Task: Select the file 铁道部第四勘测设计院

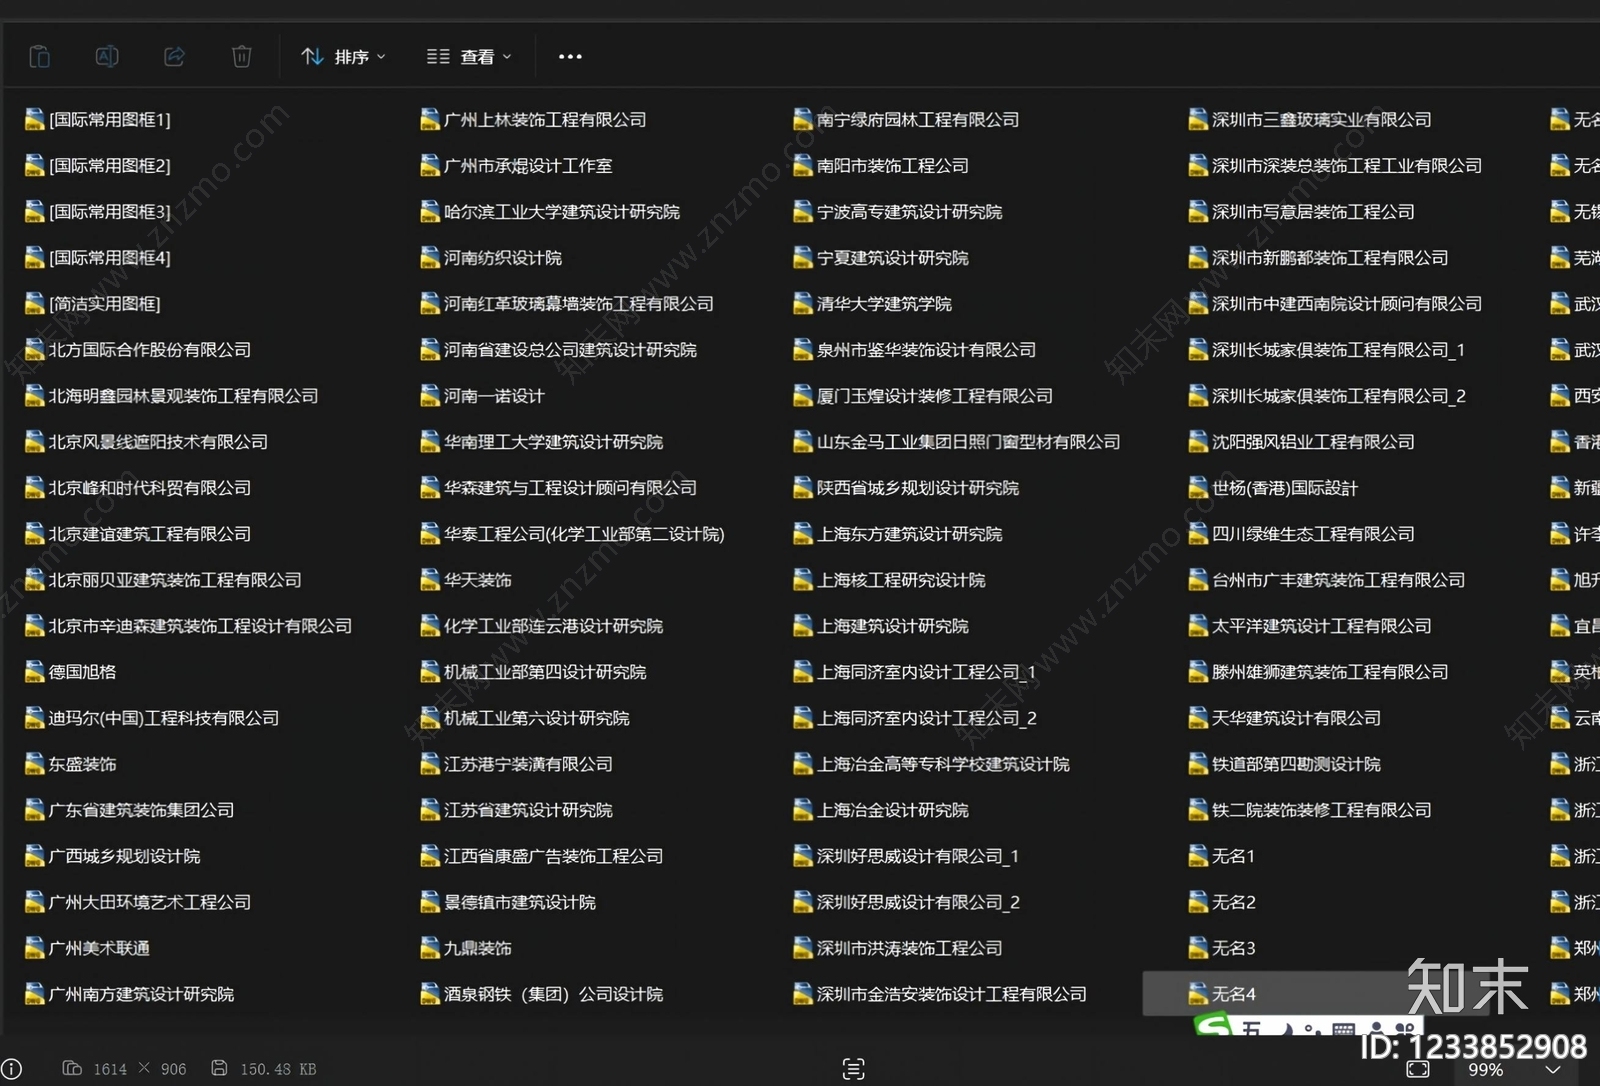Action: click(1284, 764)
